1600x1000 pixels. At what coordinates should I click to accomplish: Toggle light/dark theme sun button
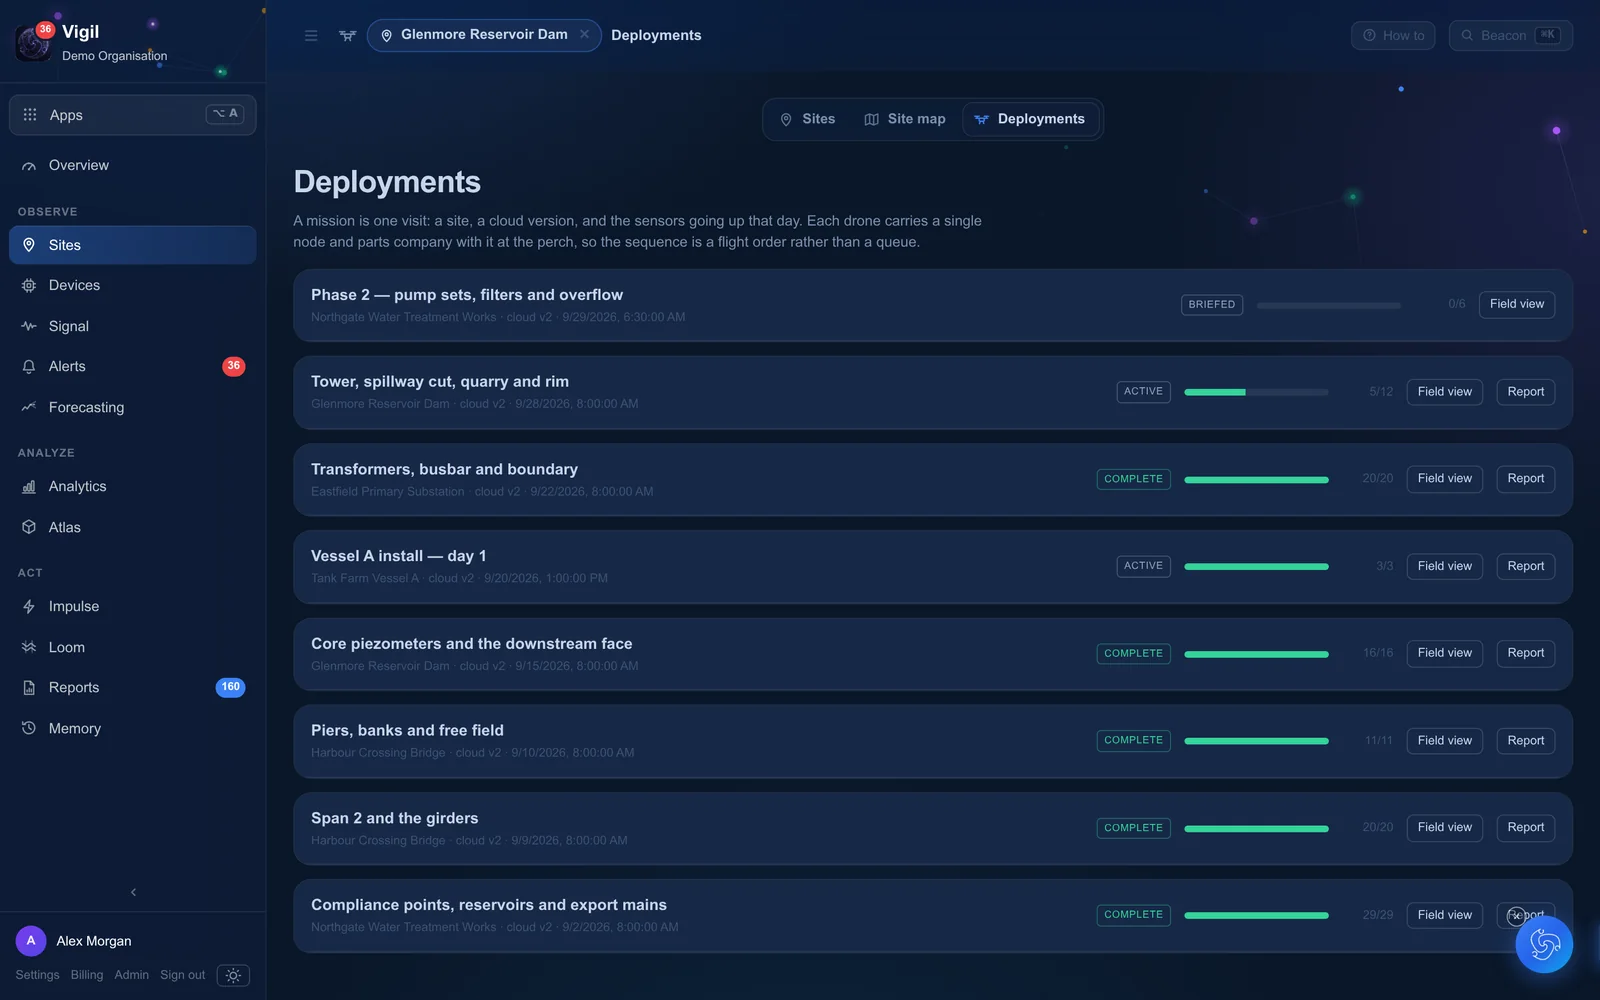tap(233, 975)
